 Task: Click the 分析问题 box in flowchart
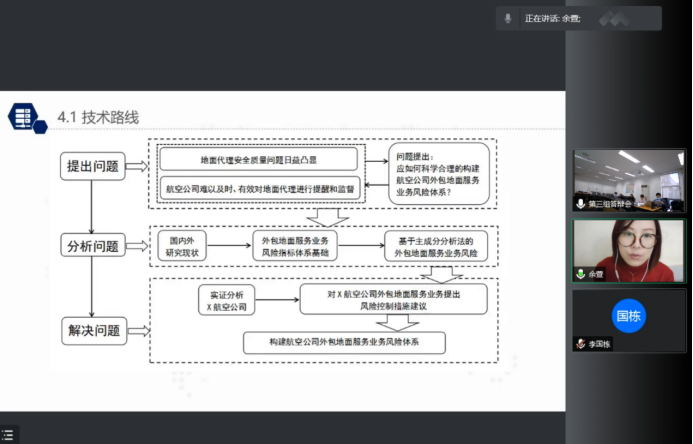(x=91, y=246)
